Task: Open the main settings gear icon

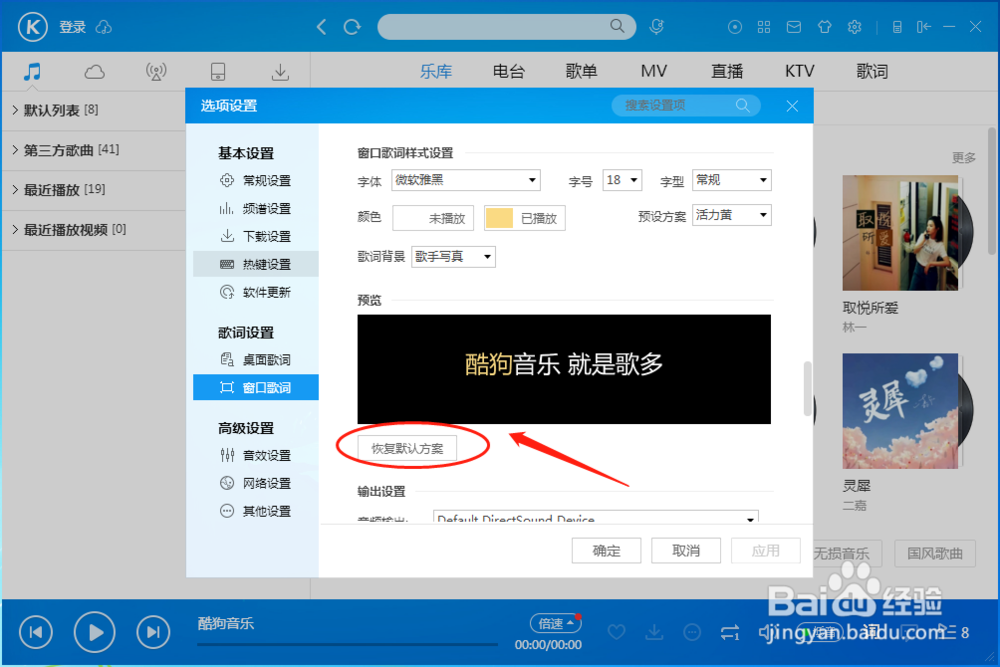Action: [x=854, y=27]
